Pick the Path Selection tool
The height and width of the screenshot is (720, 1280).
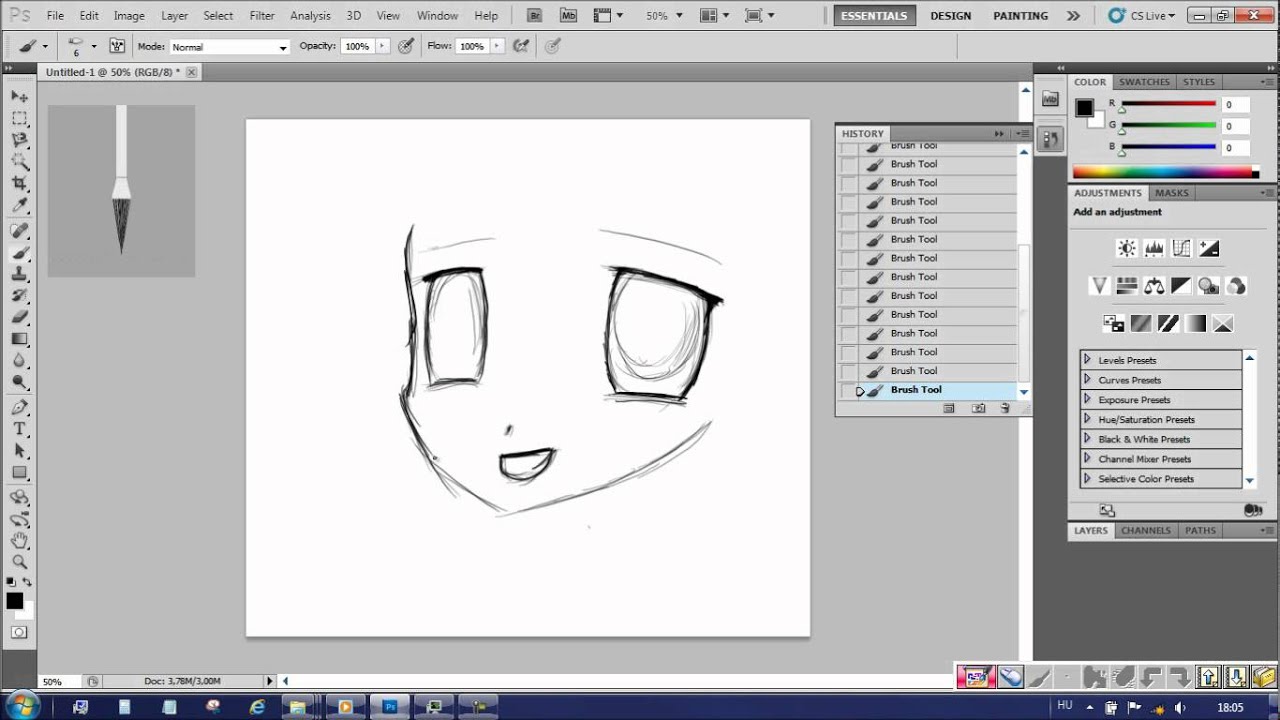[x=19, y=451]
